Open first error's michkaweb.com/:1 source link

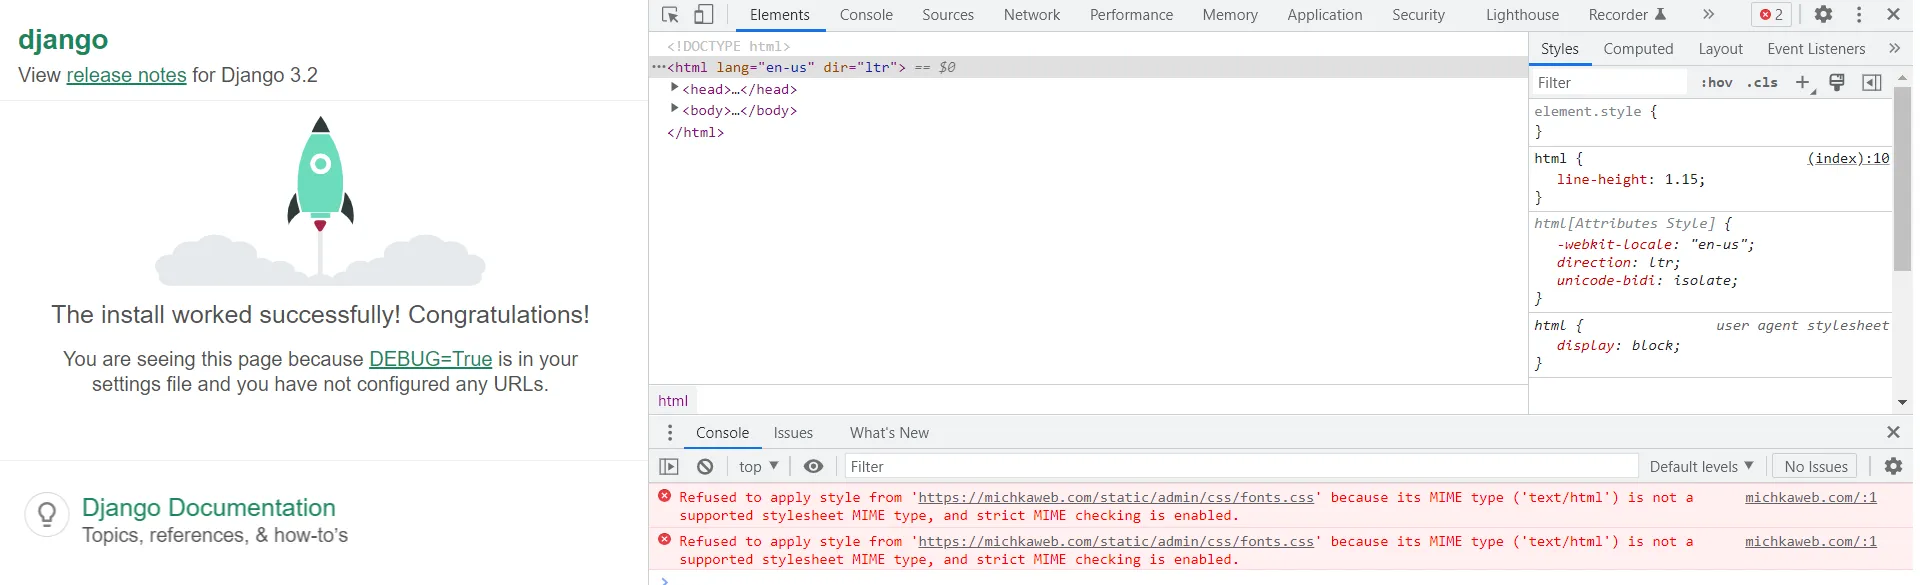(1811, 497)
